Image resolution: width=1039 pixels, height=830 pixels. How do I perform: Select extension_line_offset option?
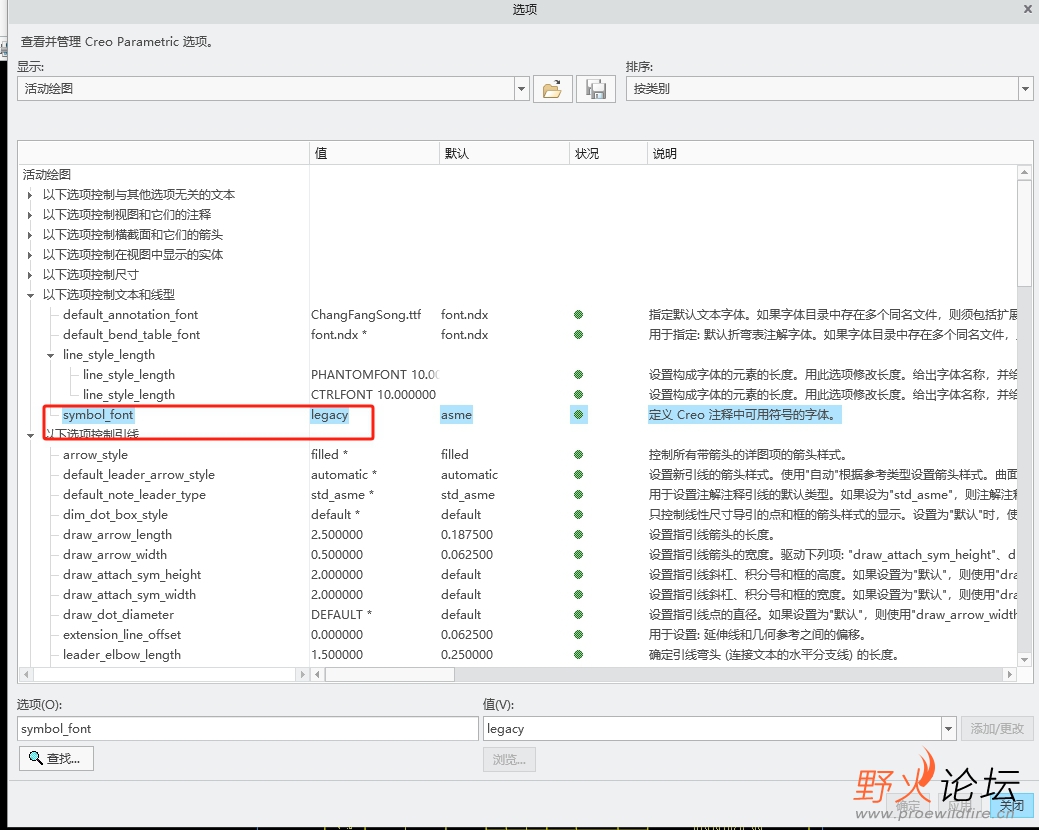pyautogui.click(x=122, y=635)
